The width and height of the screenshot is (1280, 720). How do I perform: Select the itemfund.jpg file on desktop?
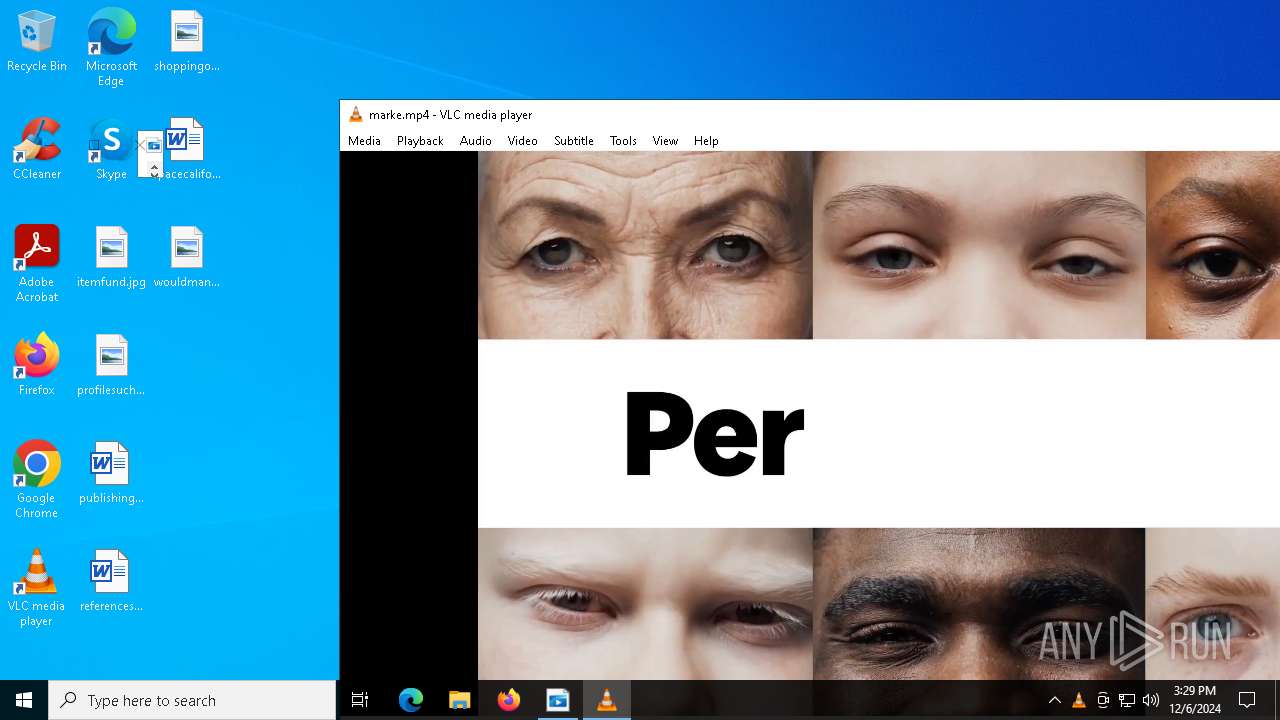111,258
